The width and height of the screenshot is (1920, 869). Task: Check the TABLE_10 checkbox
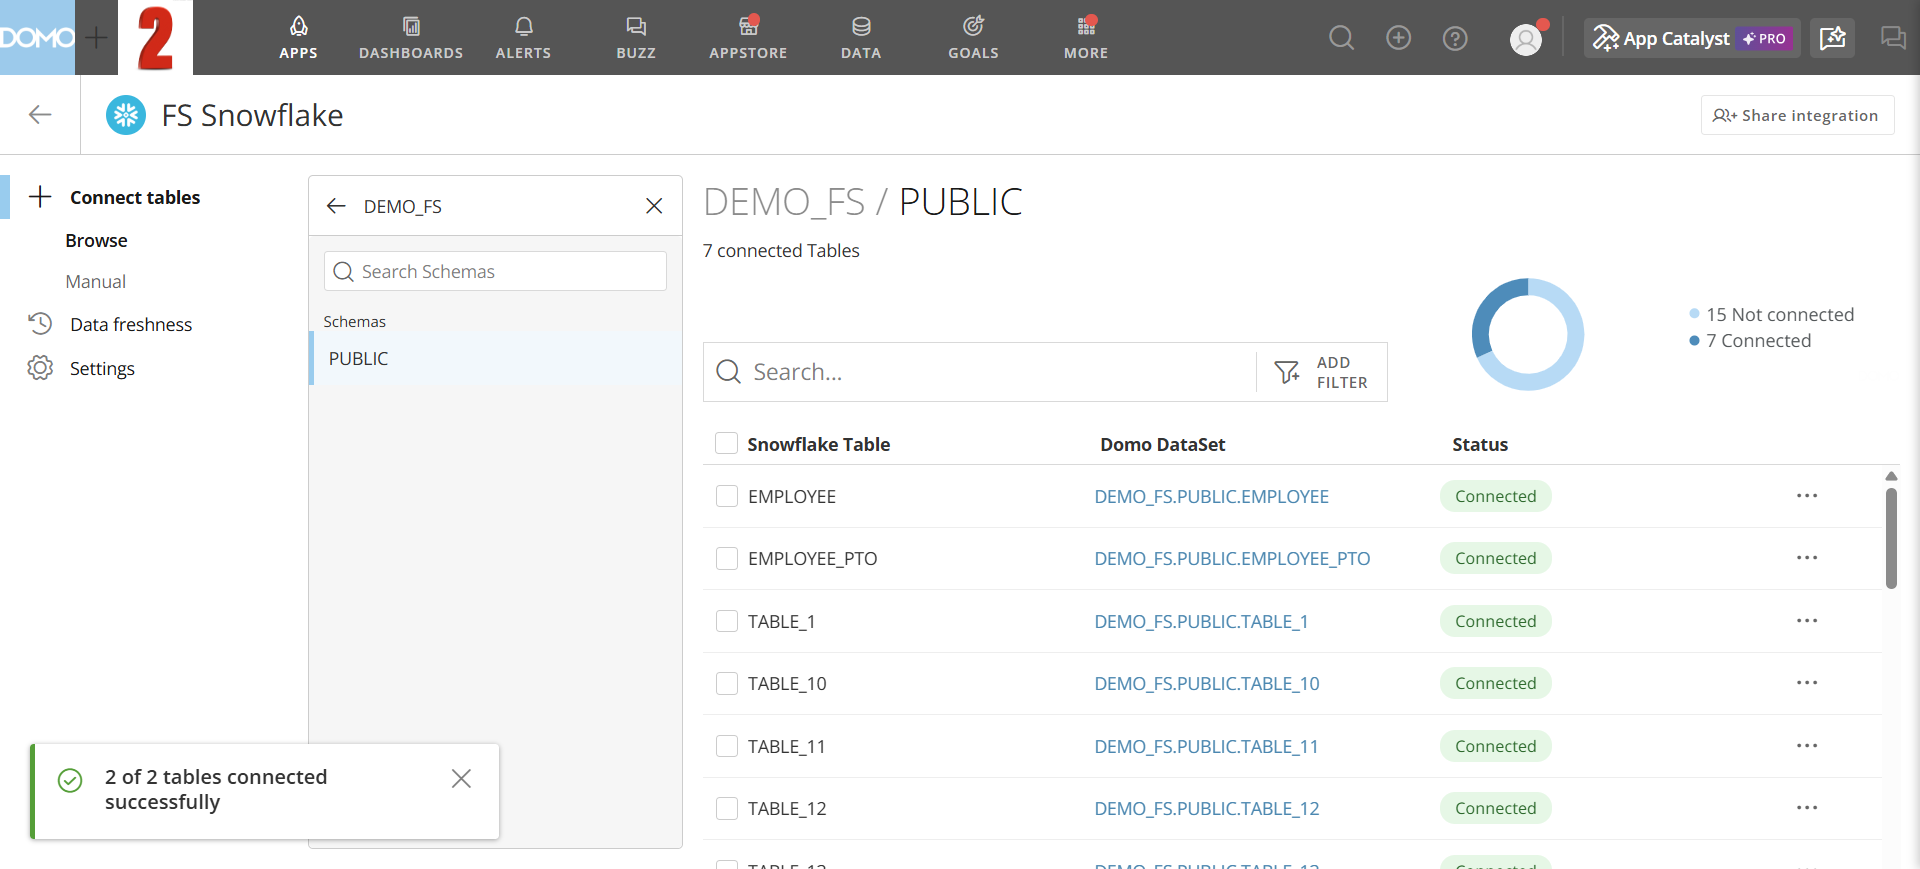(x=727, y=683)
